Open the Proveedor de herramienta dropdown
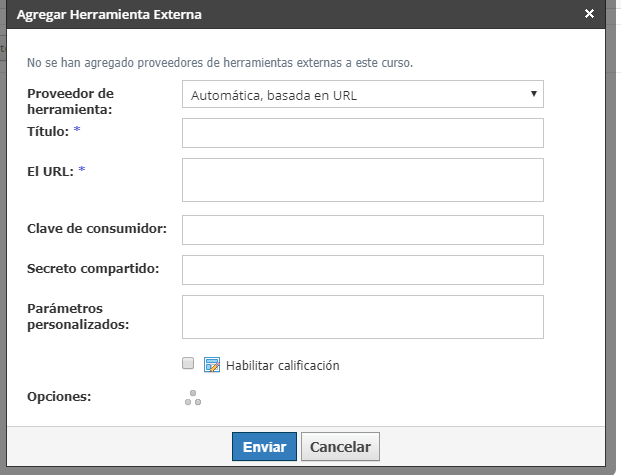621x475 pixels. point(363,94)
